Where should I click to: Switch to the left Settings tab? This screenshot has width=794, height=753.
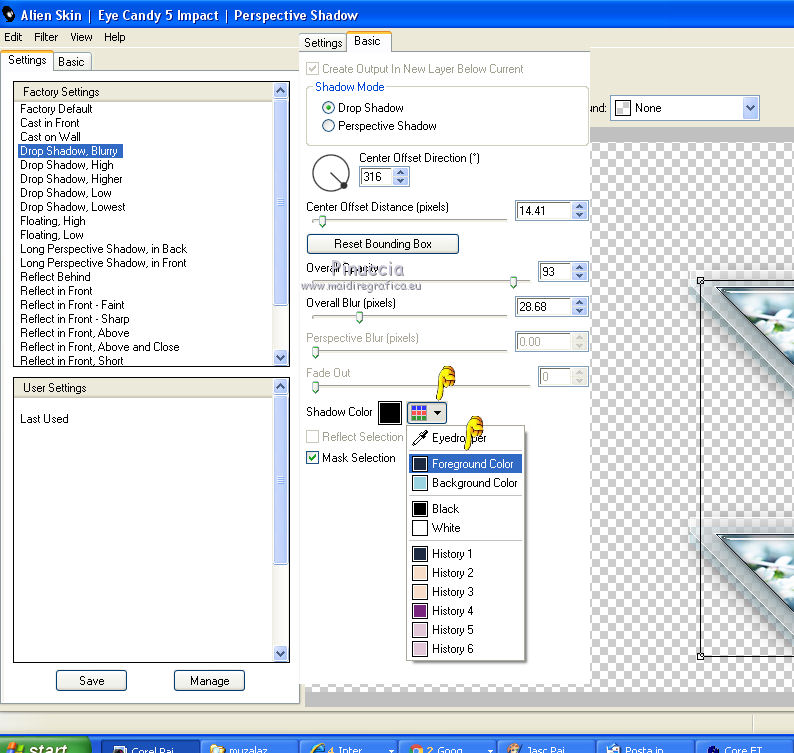click(27, 60)
